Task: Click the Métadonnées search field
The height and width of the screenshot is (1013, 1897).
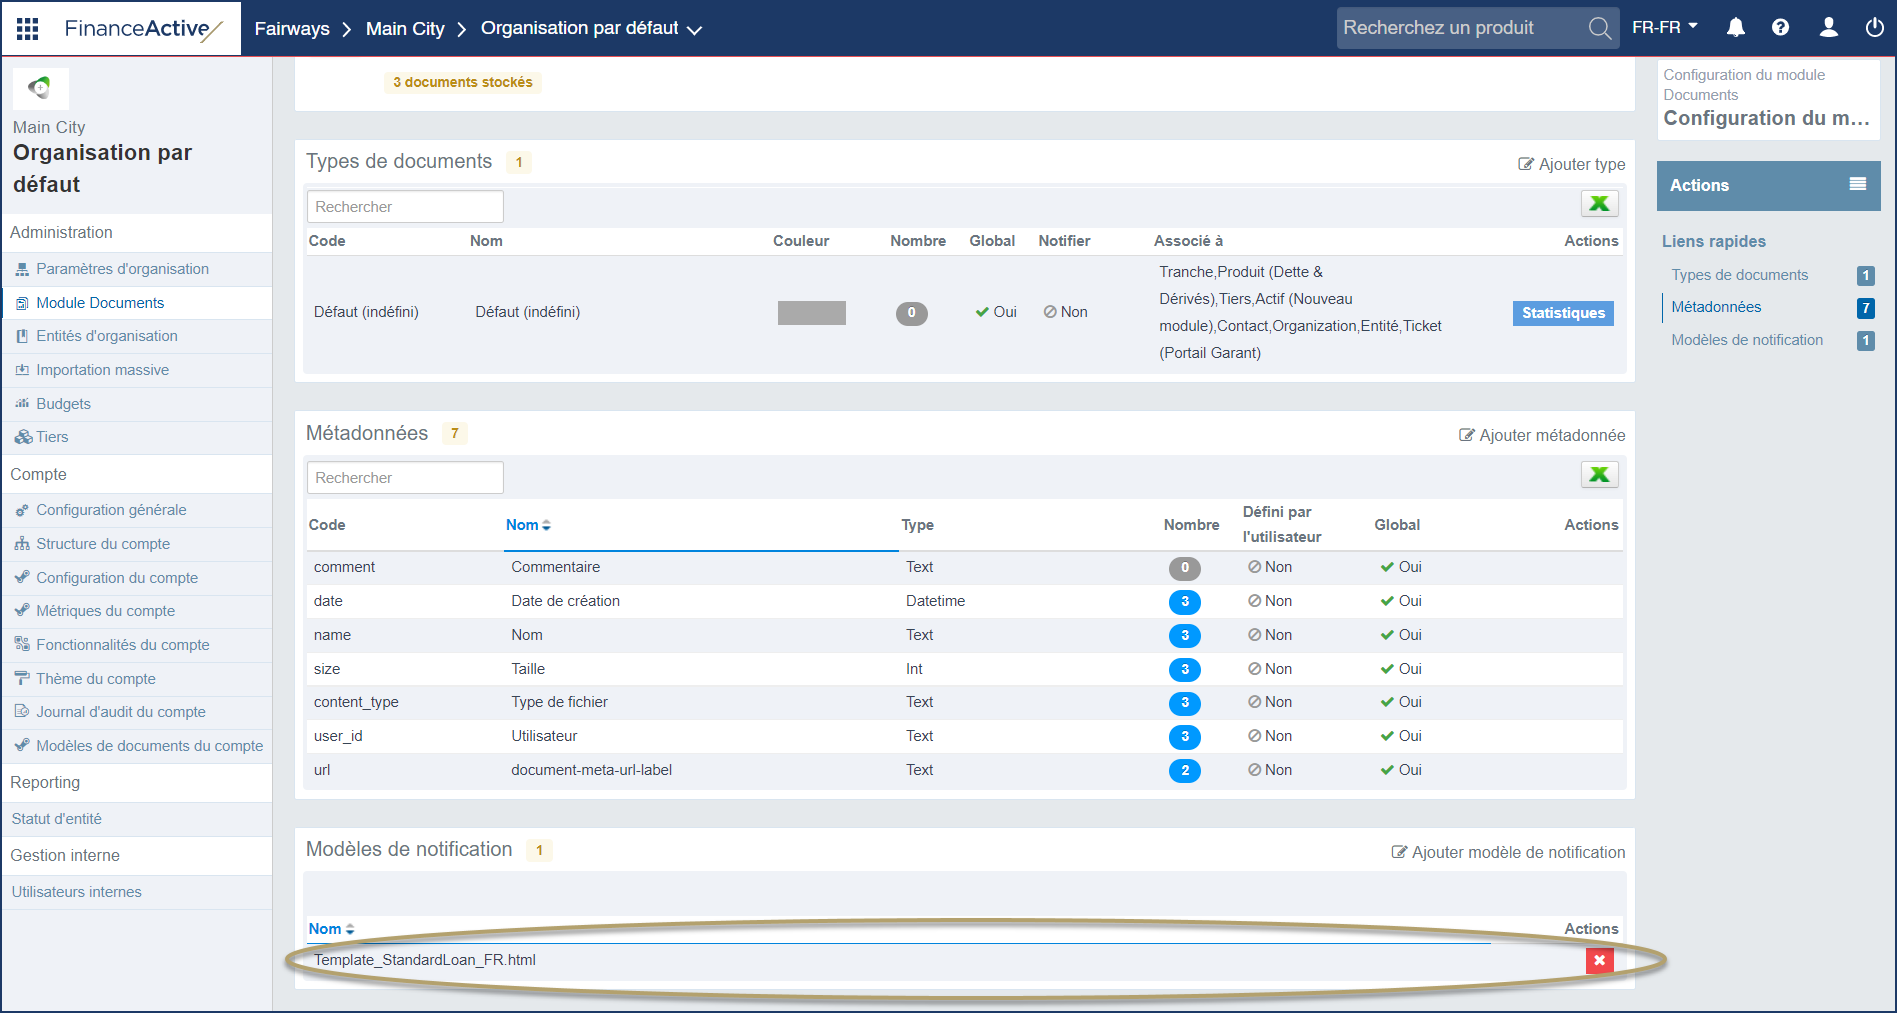Action: pyautogui.click(x=405, y=478)
